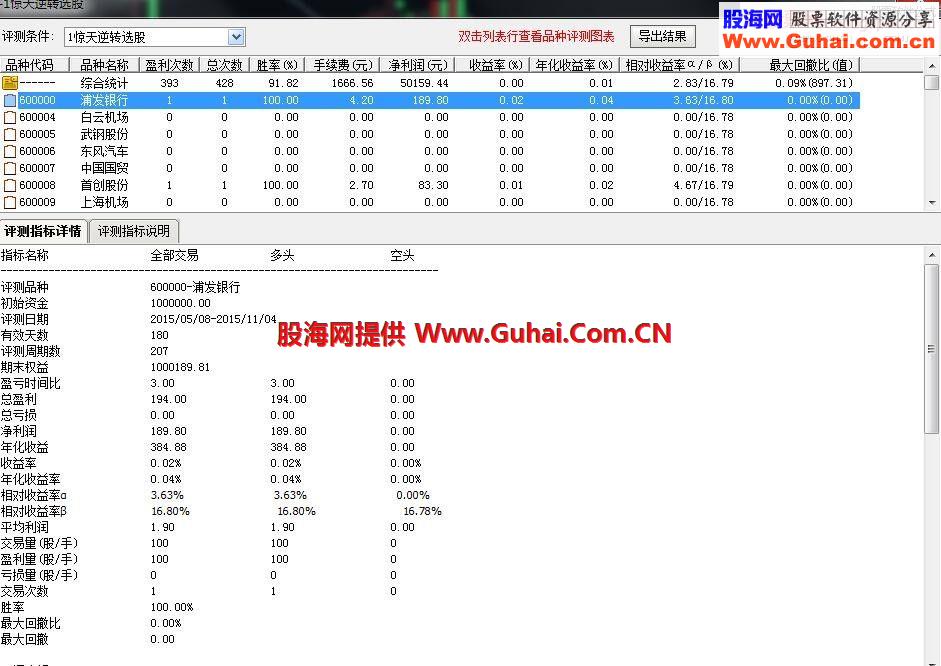This screenshot has height=666, width=941.
Task: Click the 600000-浦发银行 detail value
Action: pos(195,287)
